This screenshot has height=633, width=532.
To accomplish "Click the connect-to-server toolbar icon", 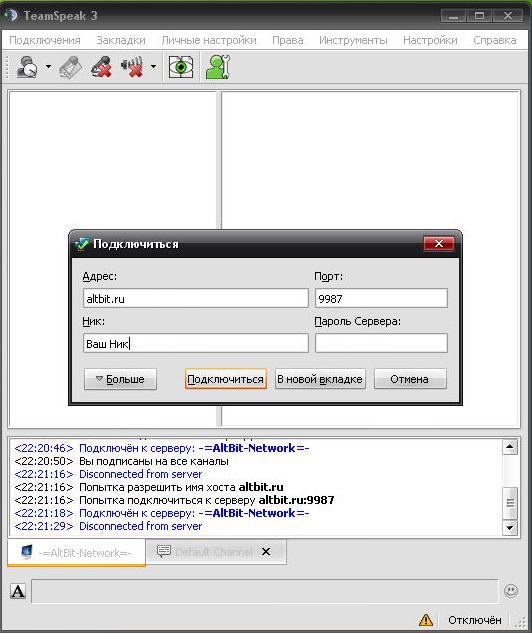I will coord(27,67).
